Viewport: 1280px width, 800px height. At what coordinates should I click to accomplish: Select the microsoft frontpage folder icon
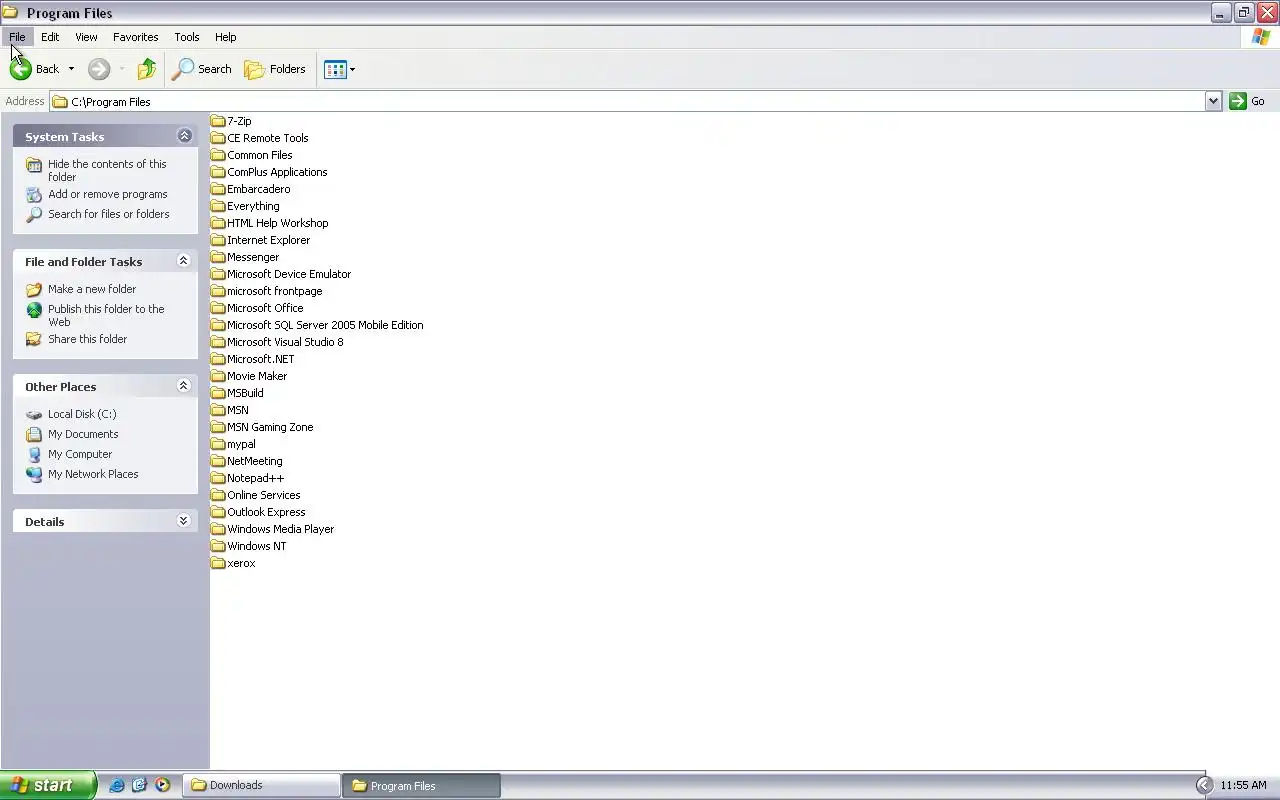[218, 291]
